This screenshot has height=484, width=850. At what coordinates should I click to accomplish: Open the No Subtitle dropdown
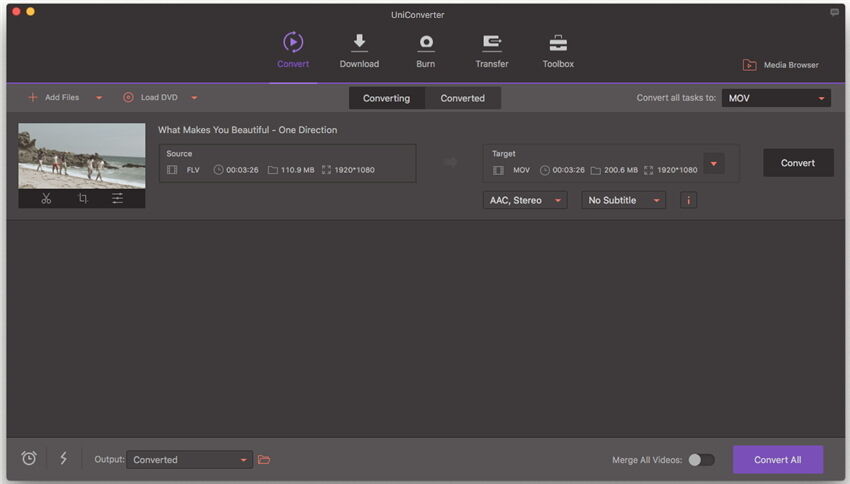coord(623,201)
